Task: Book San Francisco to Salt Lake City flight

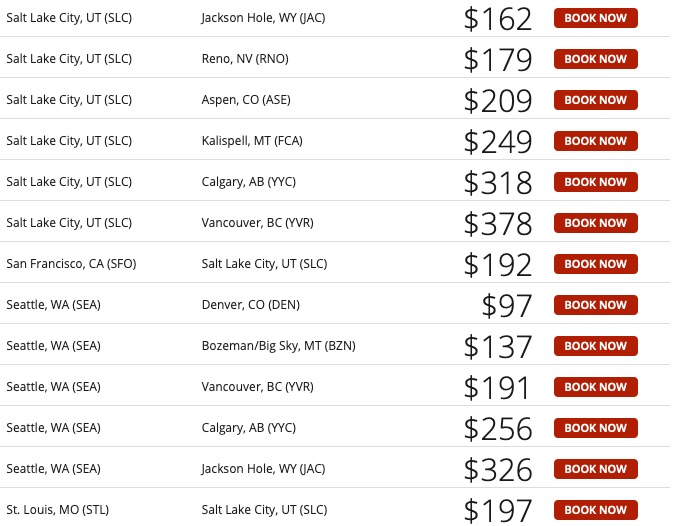Action: pyautogui.click(x=595, y=264)
